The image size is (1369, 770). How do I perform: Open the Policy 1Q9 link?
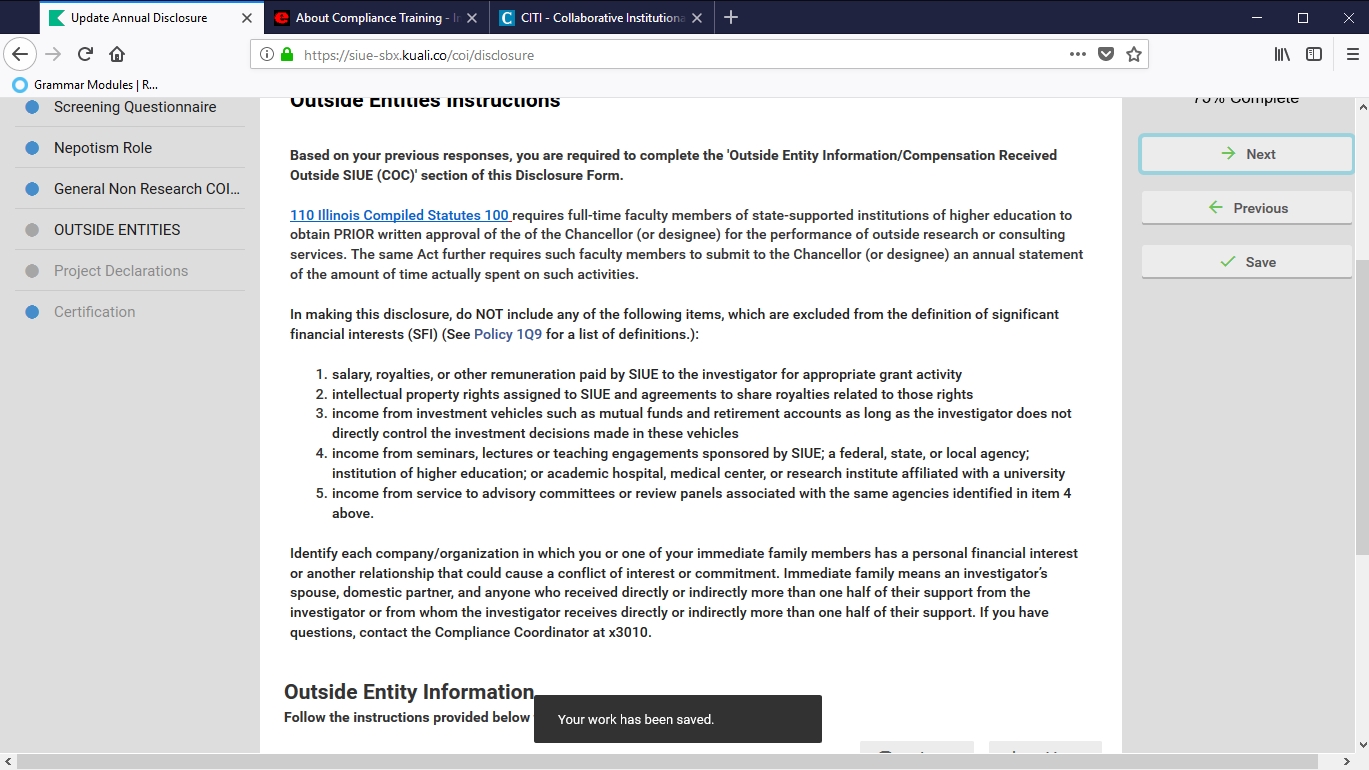tap(507, 334)
